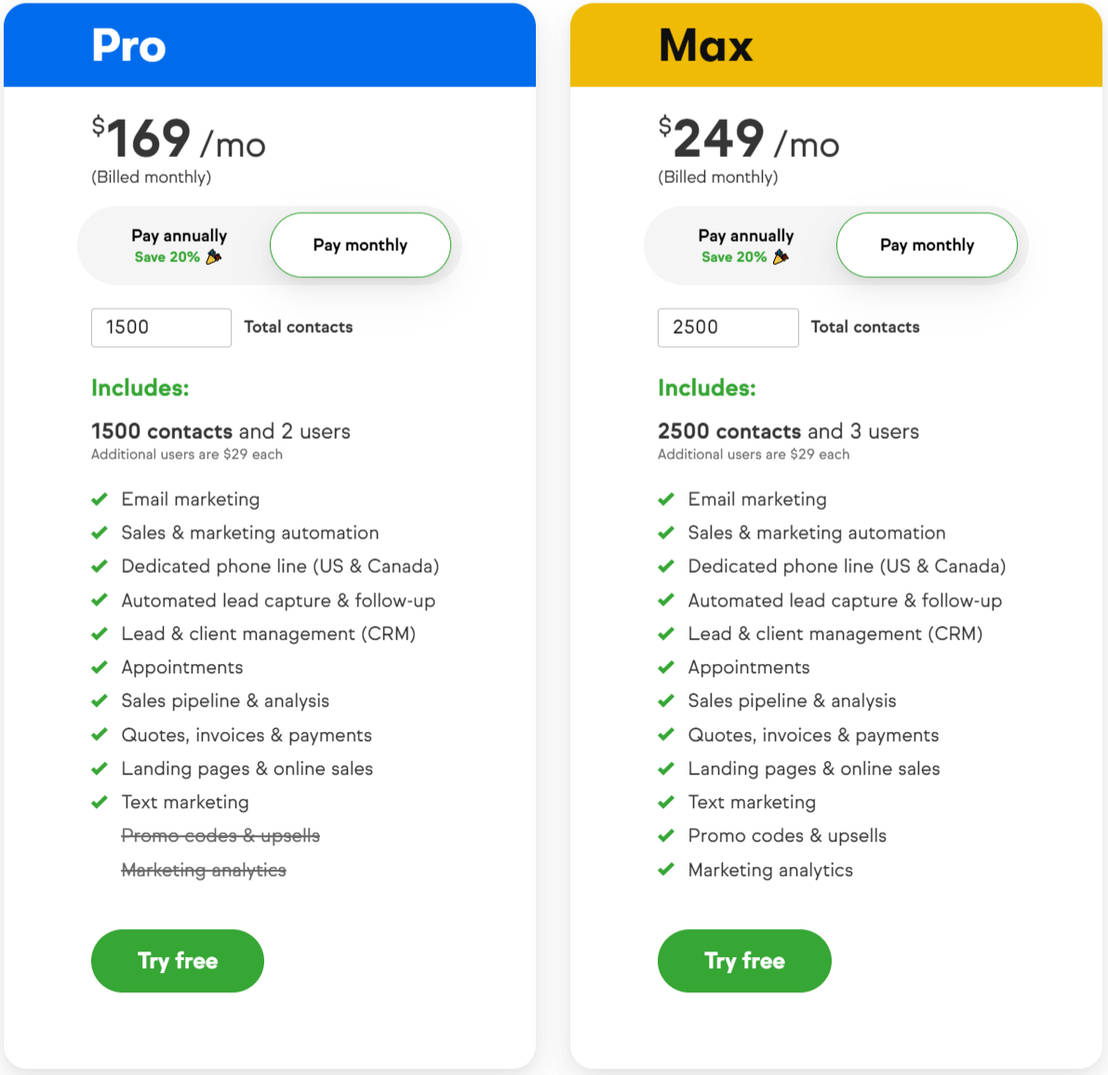Click checkmark beside Appointments in Max plan
This screenshot has width=1108, height=1075.
(x=666, y=667)
